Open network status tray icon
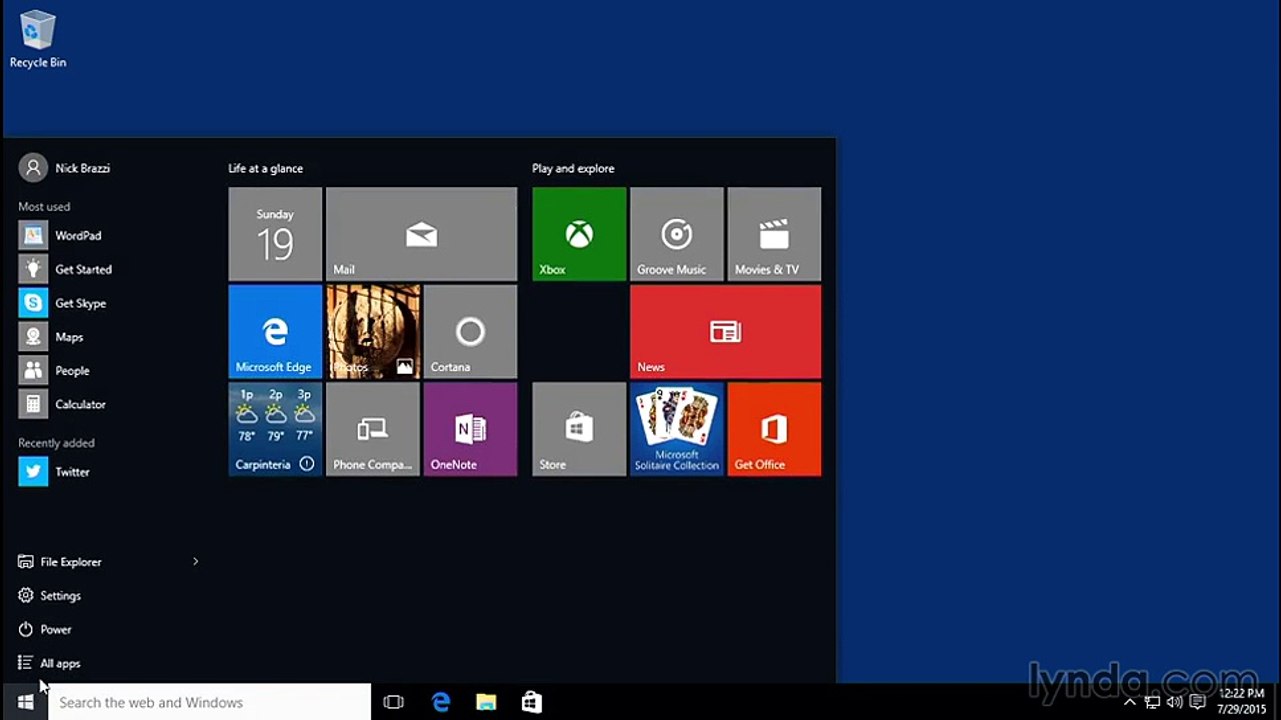1281x720 pixels. click(1152, 703)
